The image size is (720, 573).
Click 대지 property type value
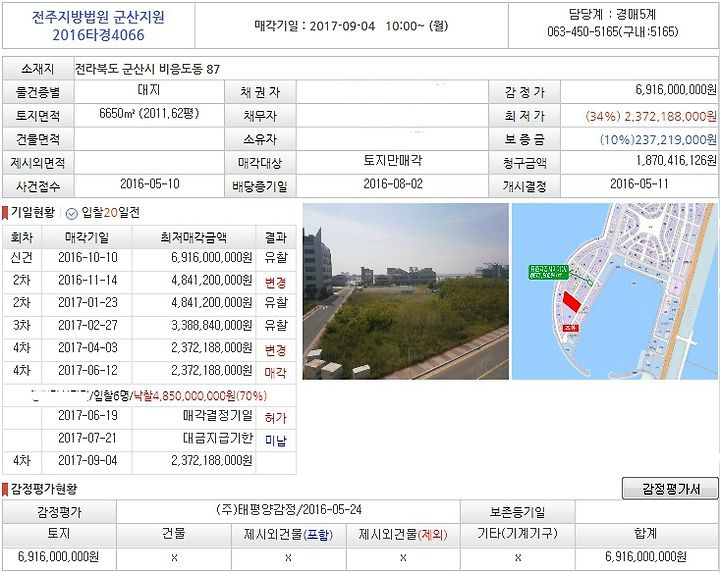tap(149, 90)
